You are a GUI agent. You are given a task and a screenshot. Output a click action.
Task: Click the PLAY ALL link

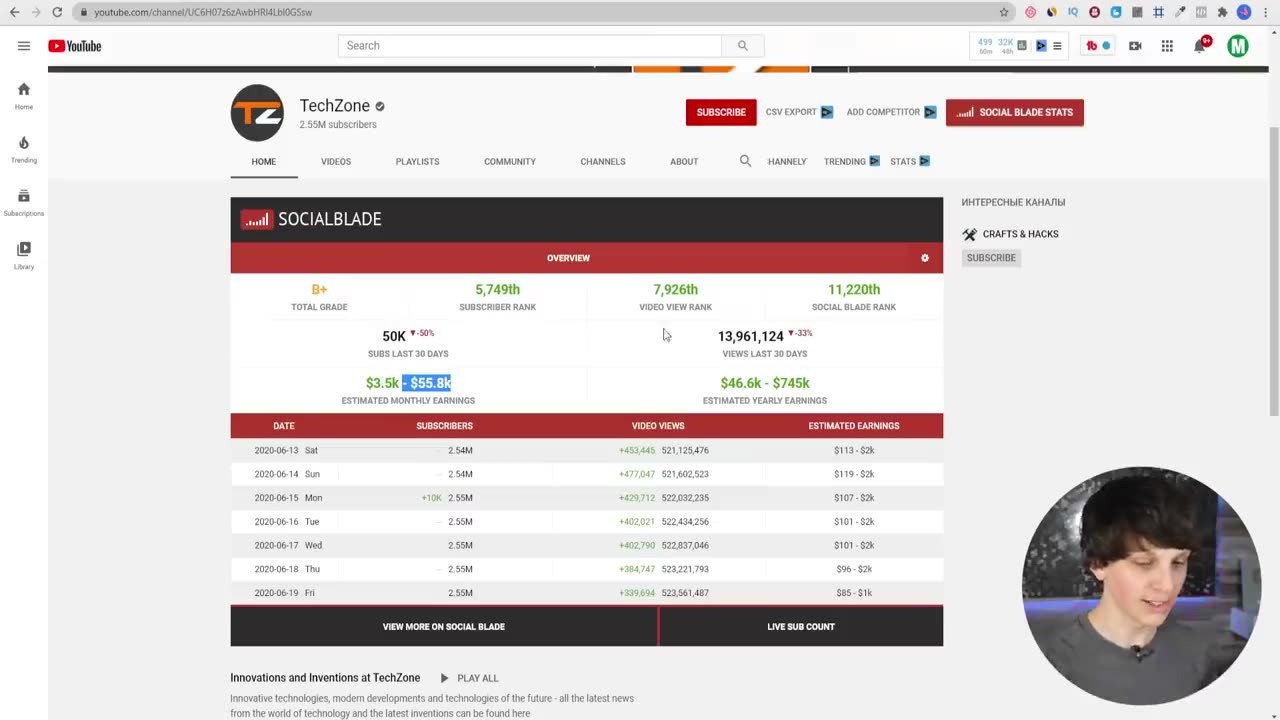click(x=477, y=678)
